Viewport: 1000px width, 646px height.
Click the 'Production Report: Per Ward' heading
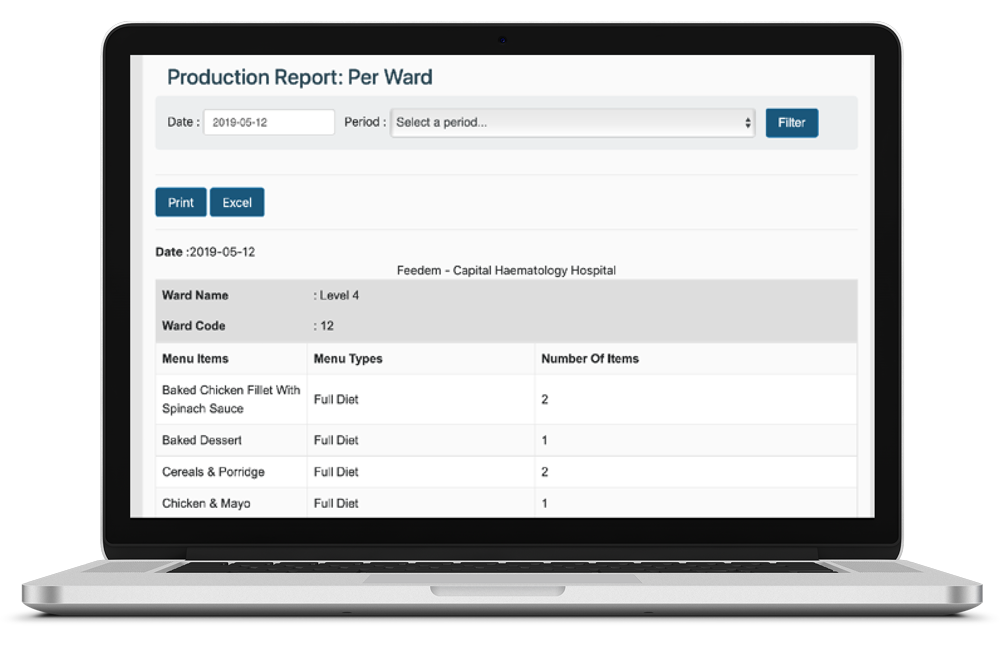tap(300, 77)
